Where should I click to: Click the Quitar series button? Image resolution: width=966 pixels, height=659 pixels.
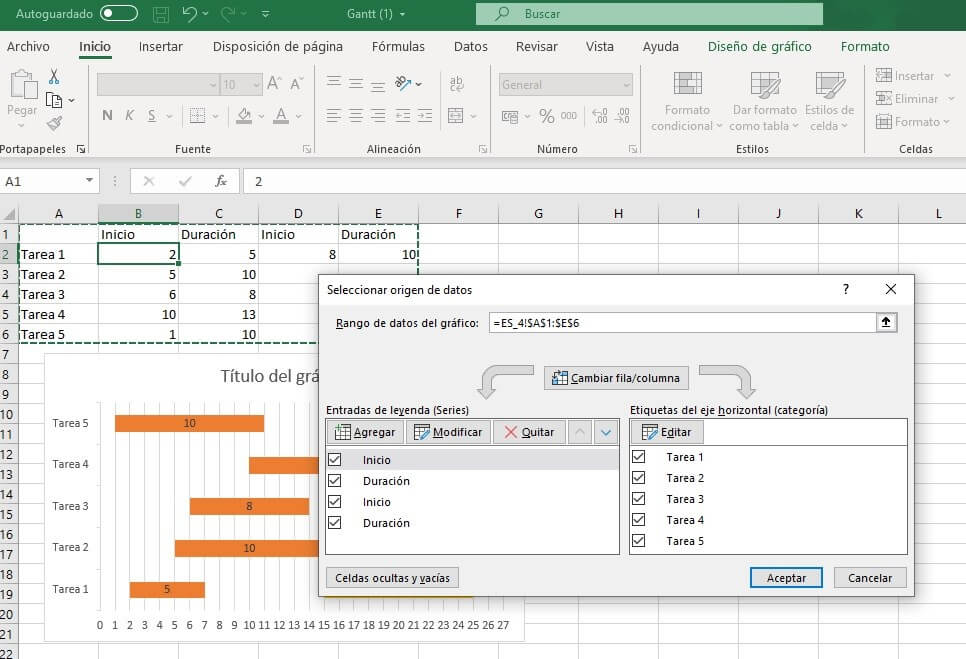coord(529,432)
